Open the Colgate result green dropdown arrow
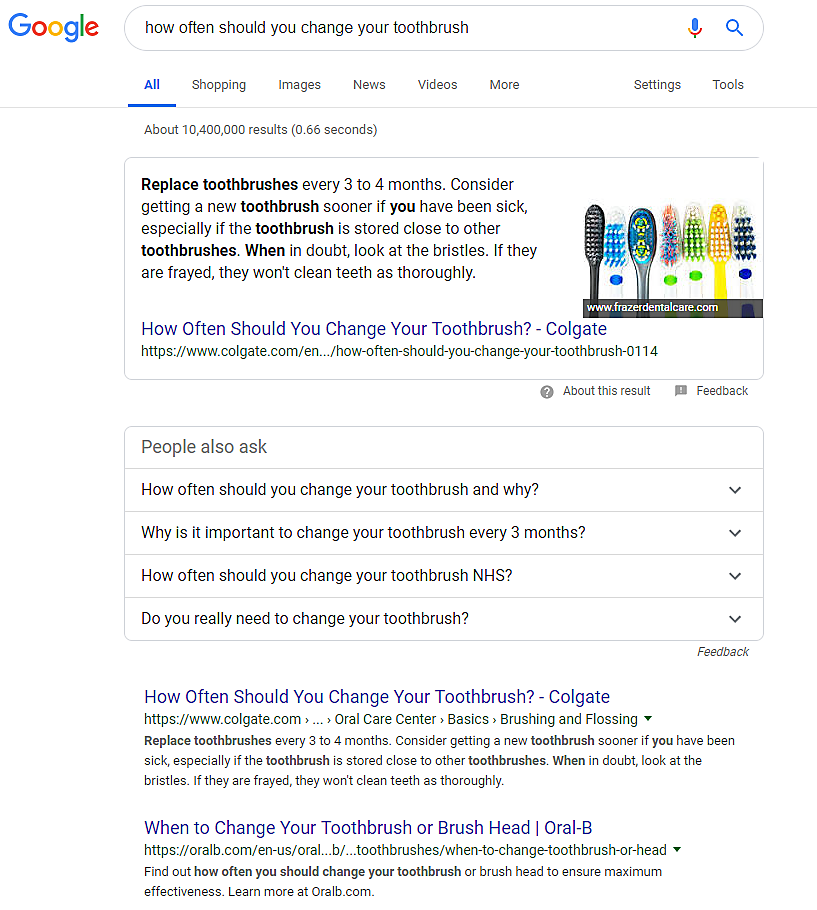Image resolution: width=817 pixels, height=910 pixels. pos(648,719)
